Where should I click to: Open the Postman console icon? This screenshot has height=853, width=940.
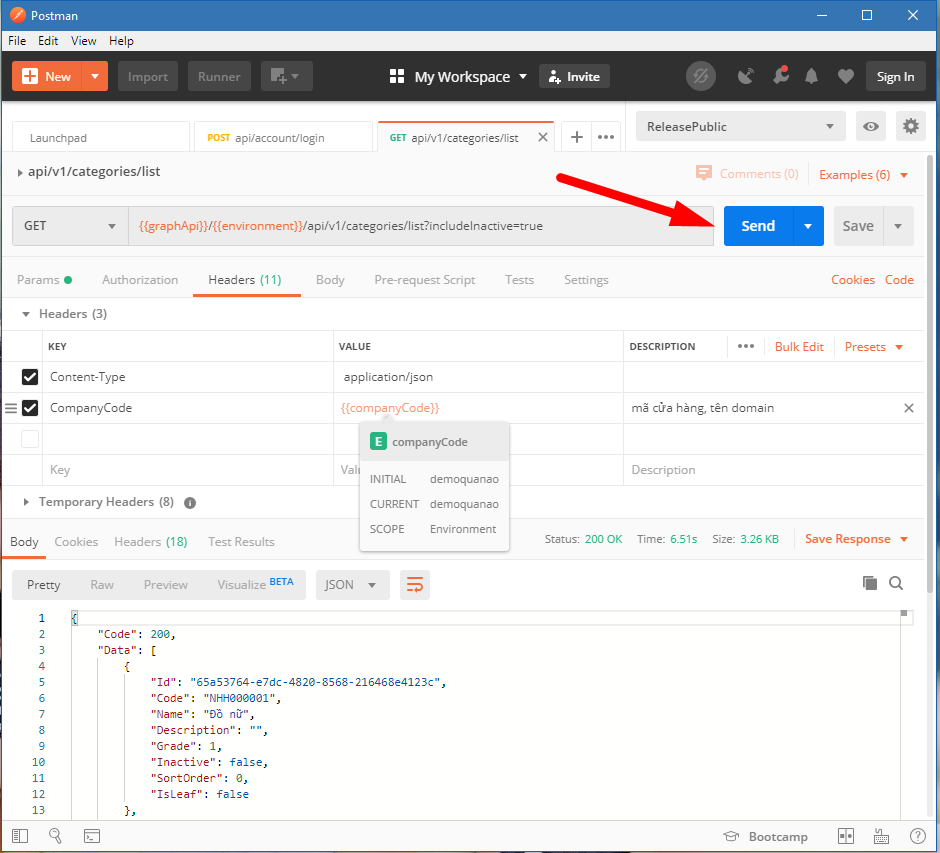92,836
